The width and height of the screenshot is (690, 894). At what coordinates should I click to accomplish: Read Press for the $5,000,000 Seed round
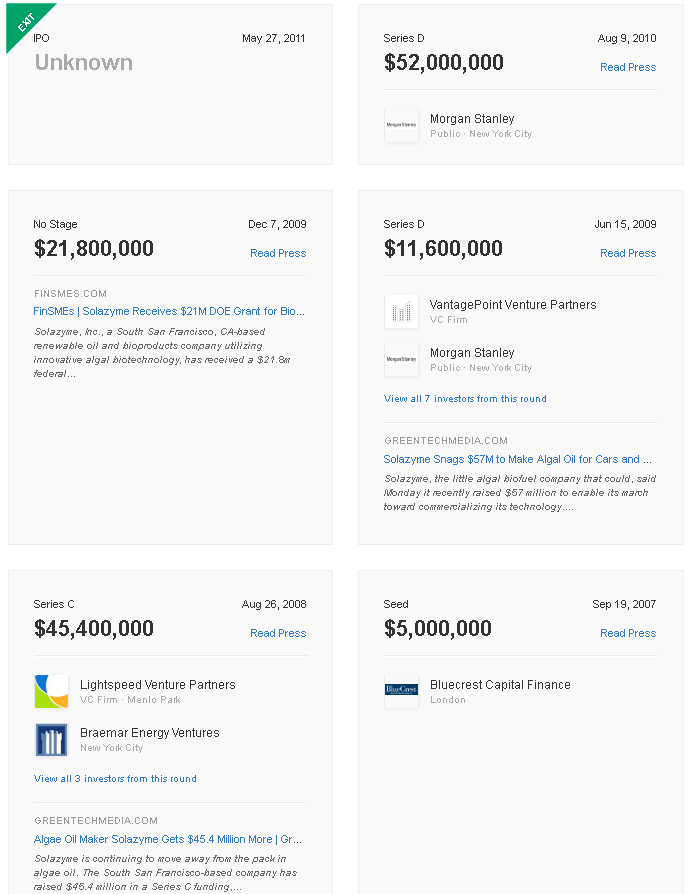click(628, 633)
